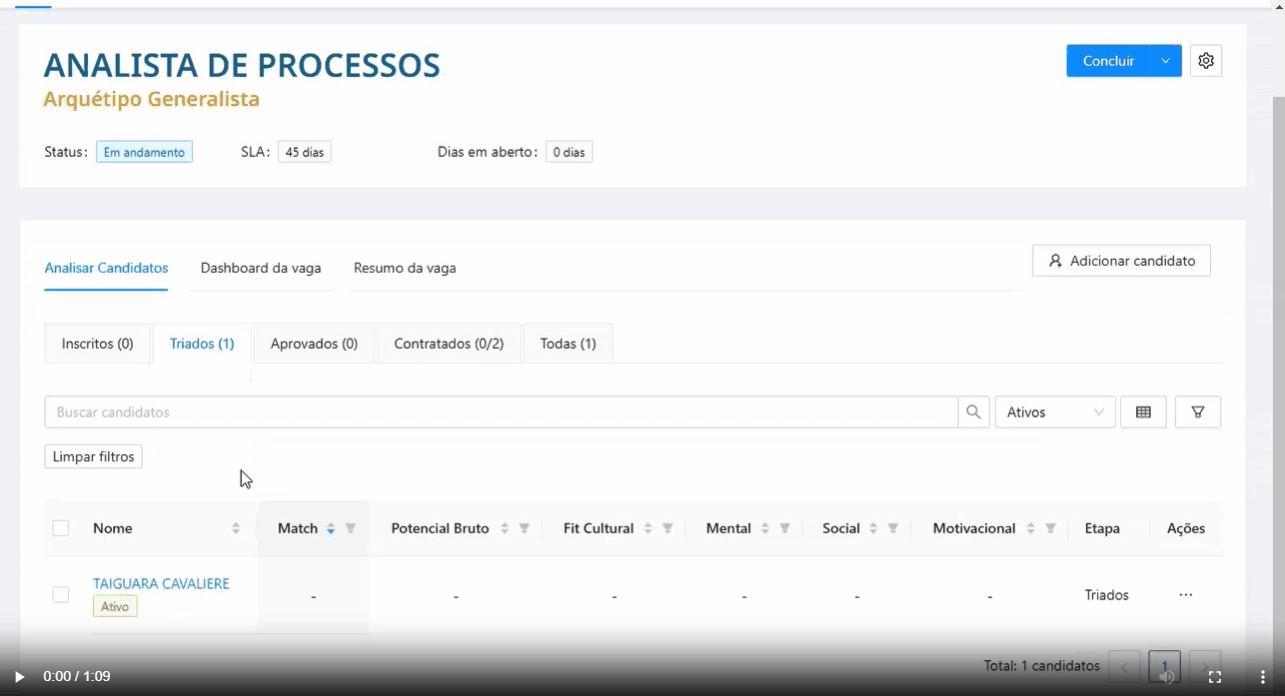Expand the Concluir dropdown arrow
The image size is (1285, 696).
tap(1165, 61)
